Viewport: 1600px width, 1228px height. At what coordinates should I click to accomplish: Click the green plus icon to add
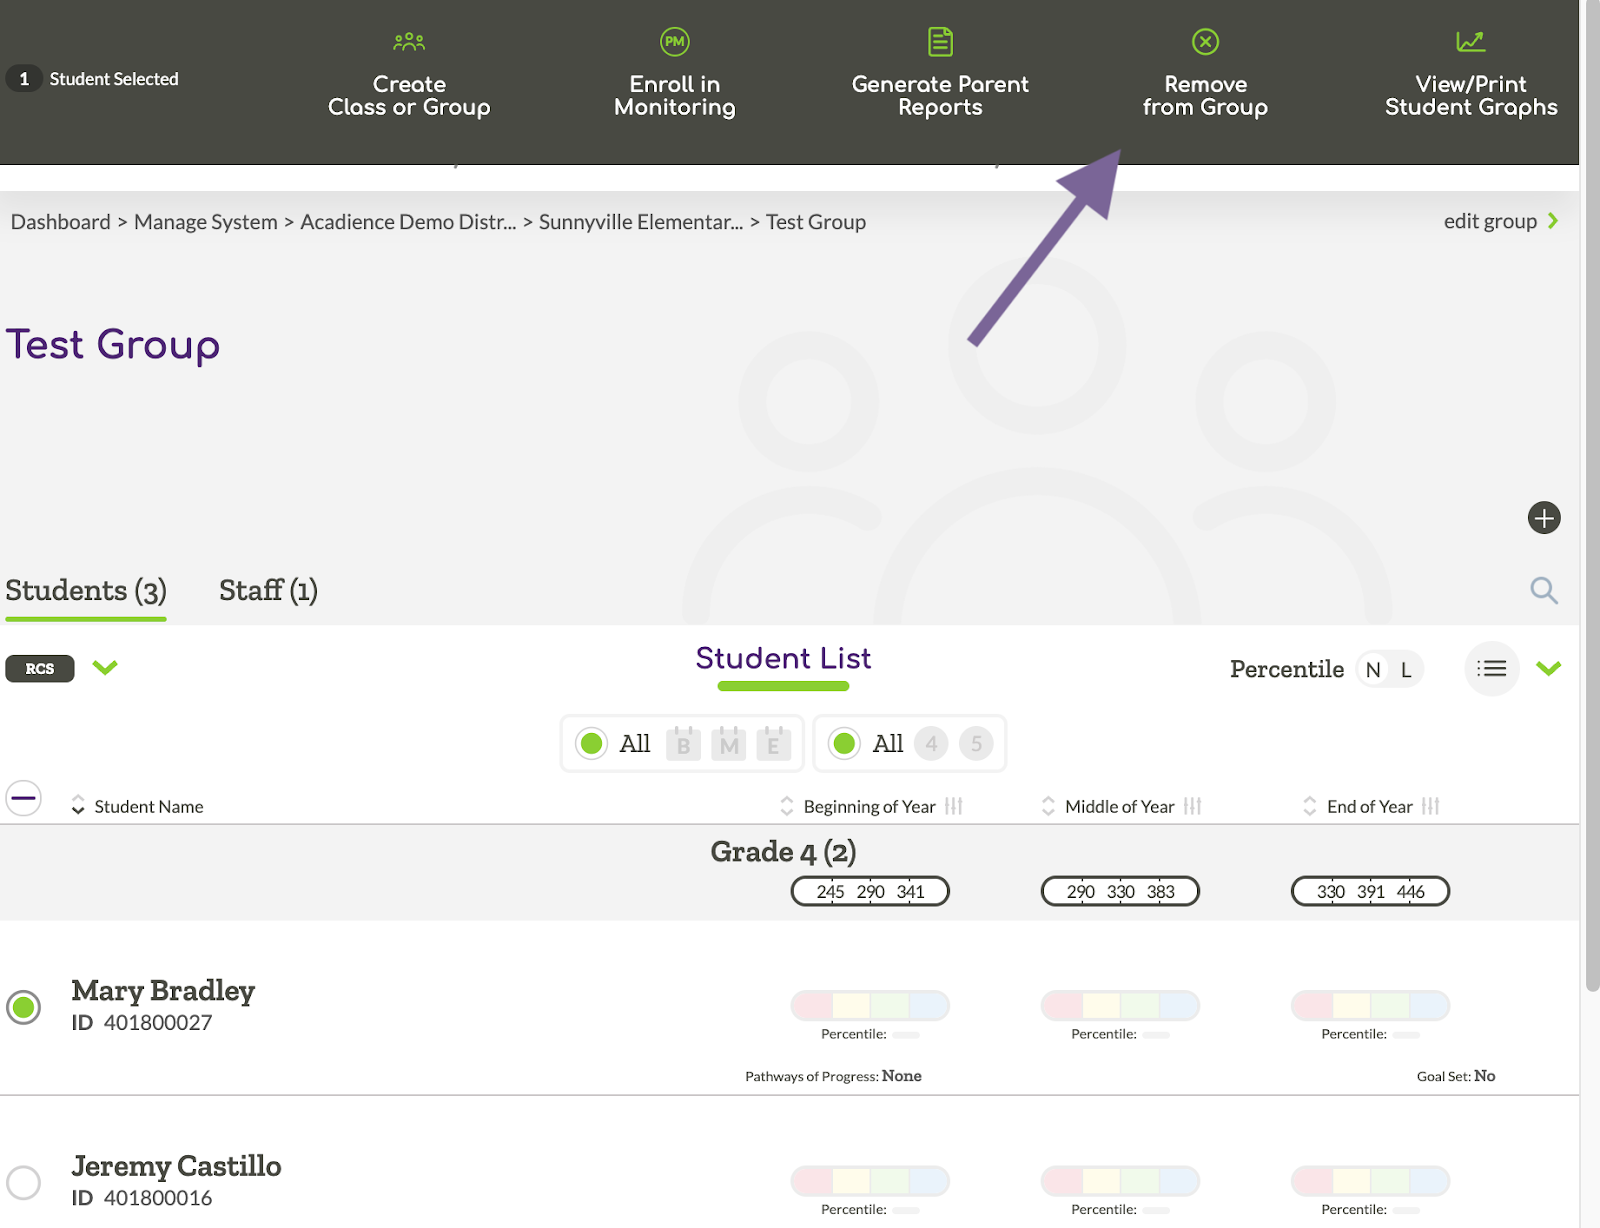(1544, 518)
